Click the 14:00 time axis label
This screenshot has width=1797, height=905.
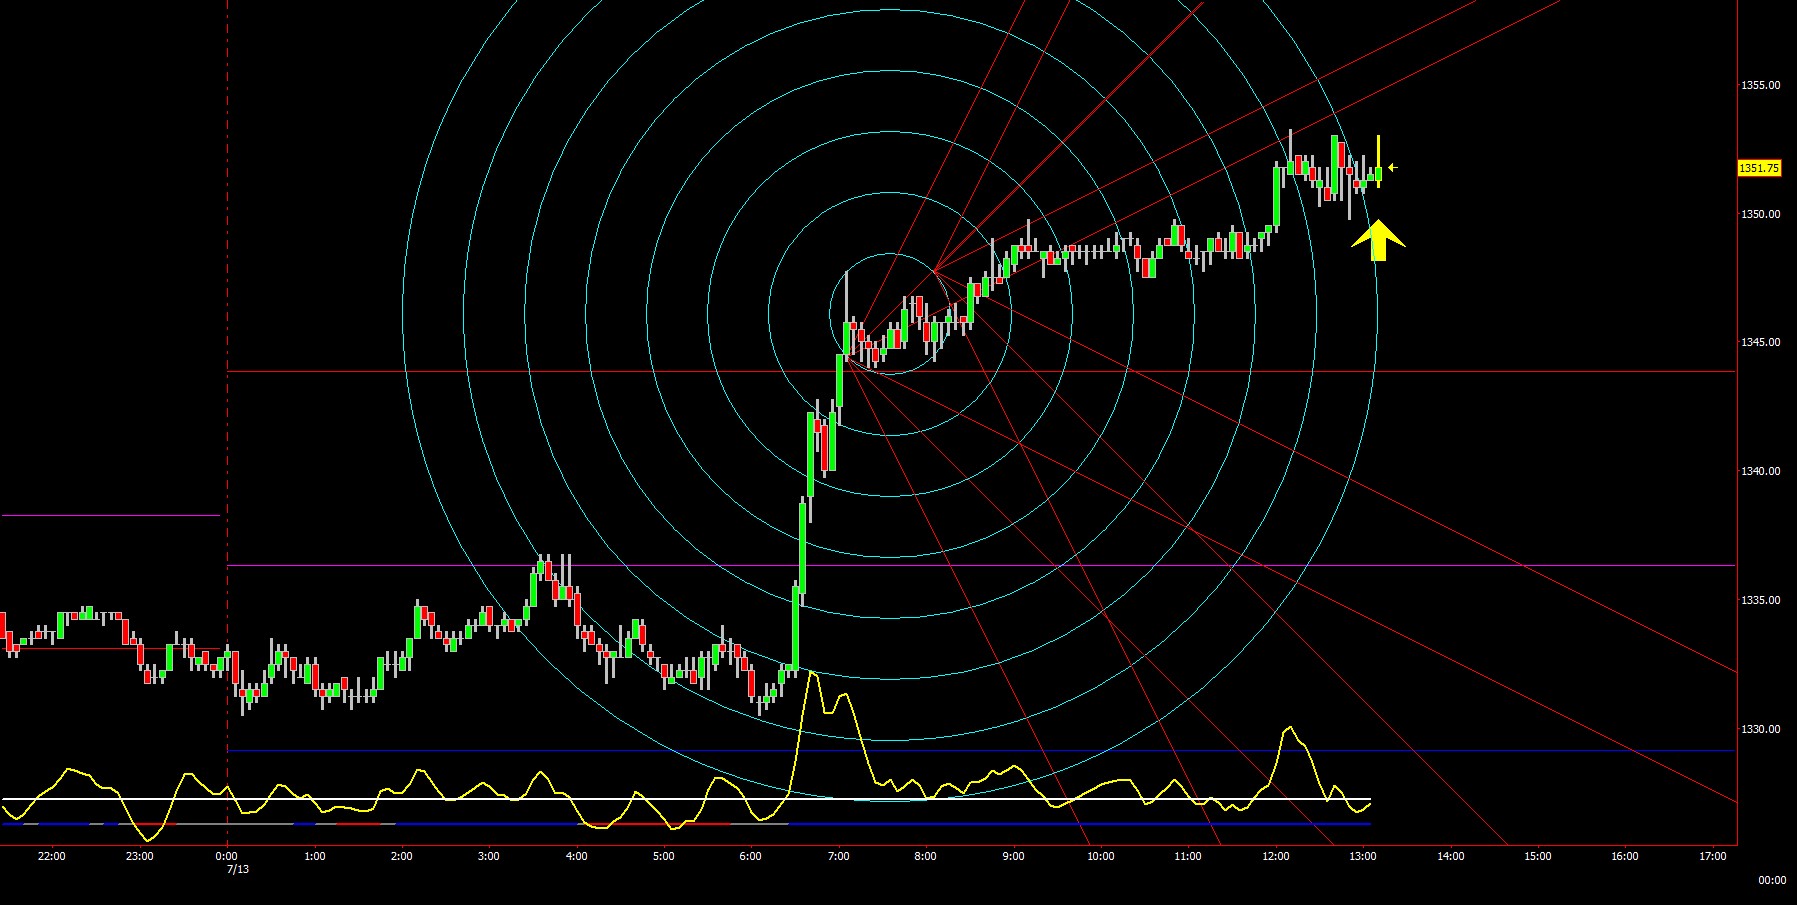[1450, 856]
